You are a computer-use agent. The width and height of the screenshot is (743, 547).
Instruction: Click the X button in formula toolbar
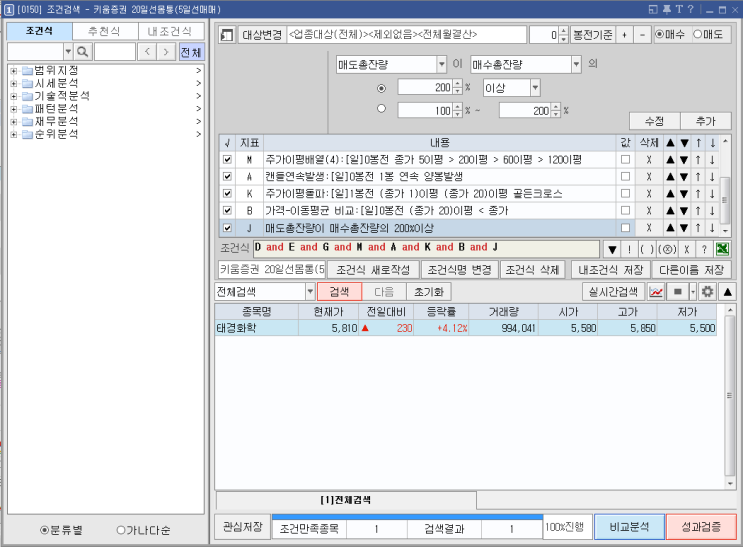(x=686, y=249)
